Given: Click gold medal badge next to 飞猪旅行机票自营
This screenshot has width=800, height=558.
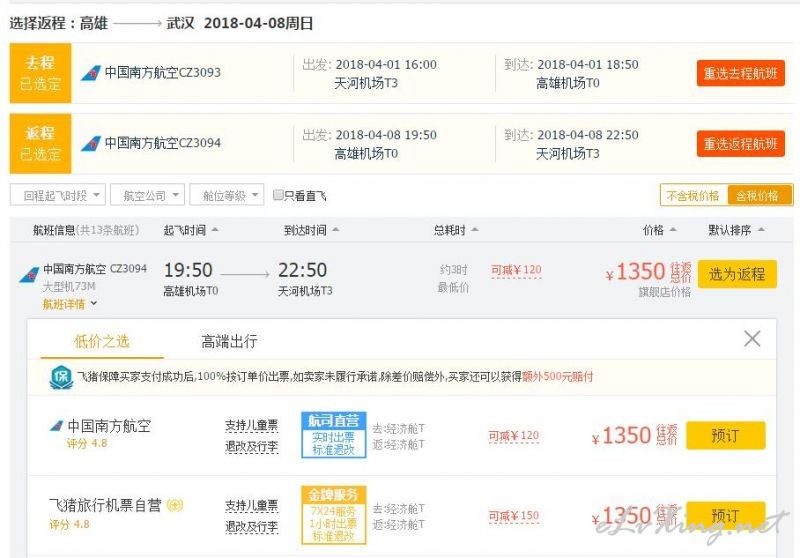Looking at the screenshot, I should pos(174,505).
